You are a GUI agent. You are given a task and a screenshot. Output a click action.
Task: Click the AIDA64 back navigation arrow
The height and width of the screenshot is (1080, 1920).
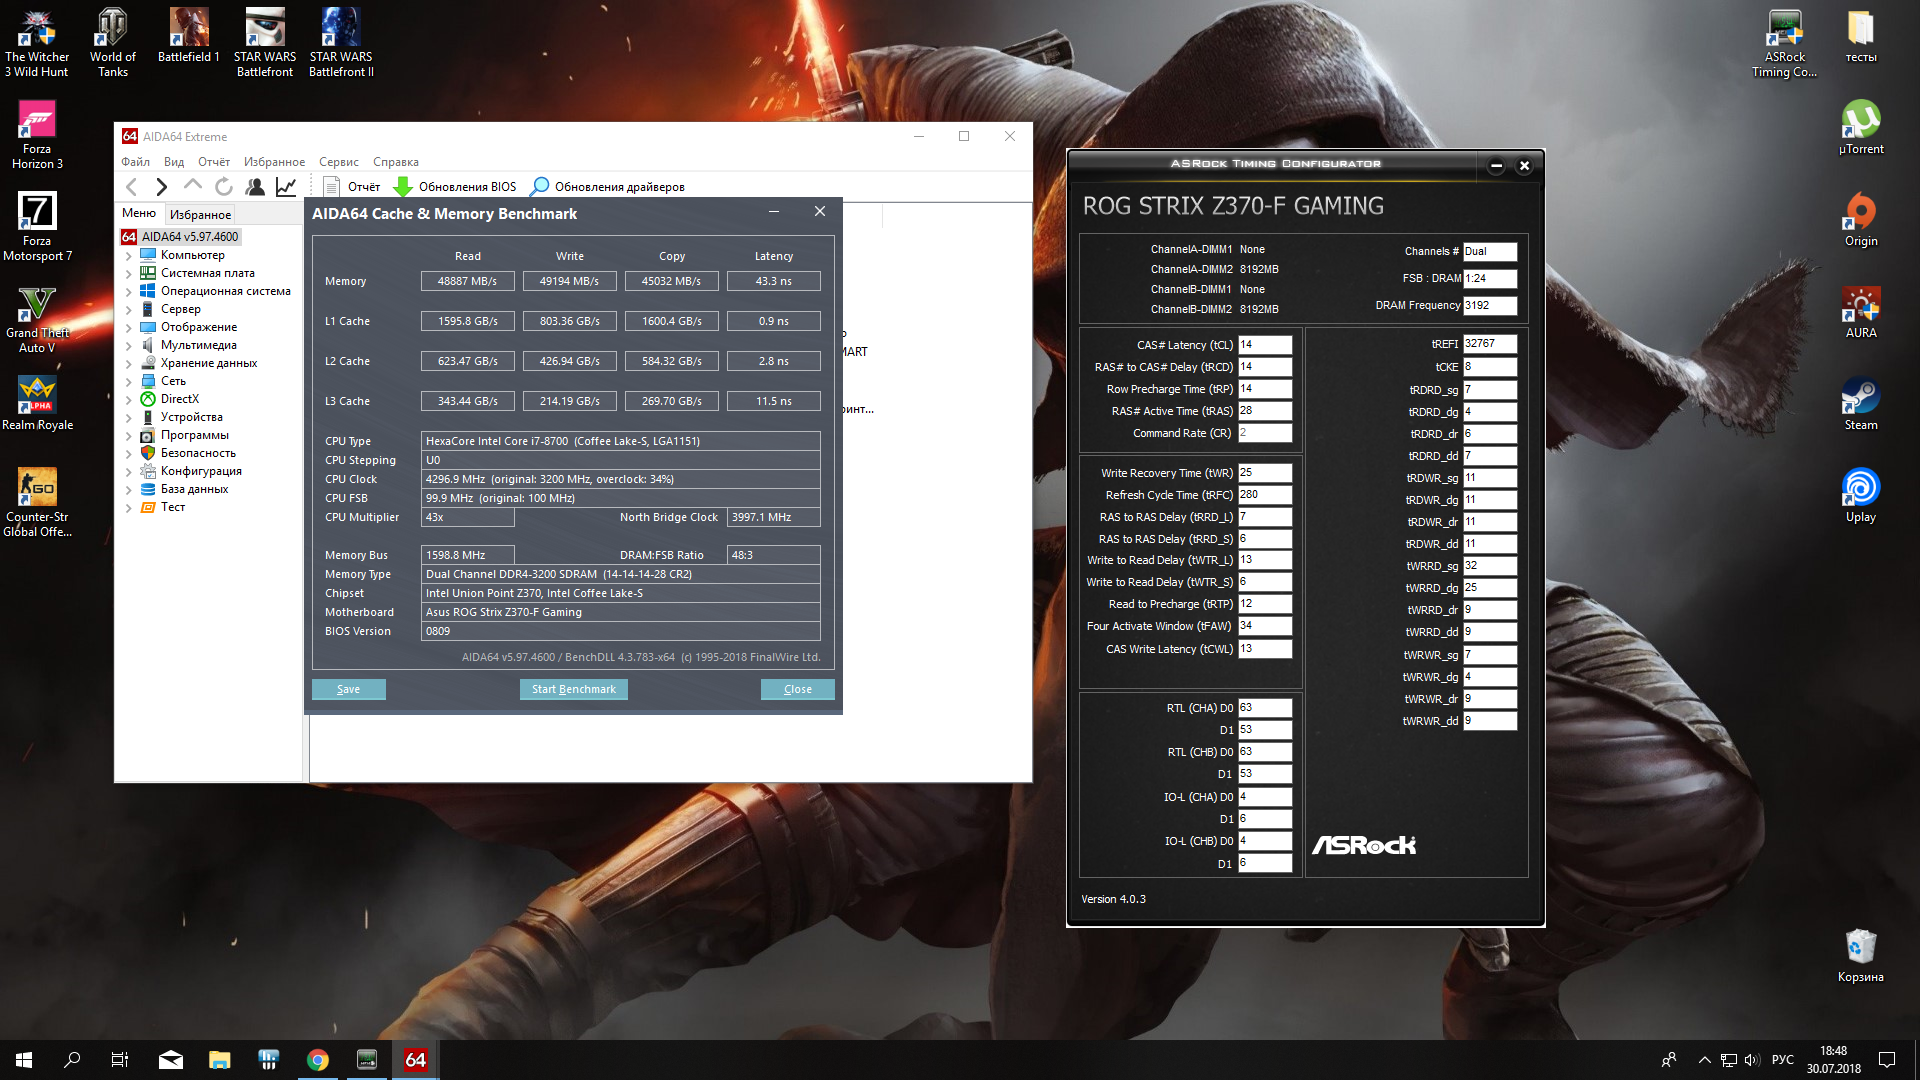(132, 187)
